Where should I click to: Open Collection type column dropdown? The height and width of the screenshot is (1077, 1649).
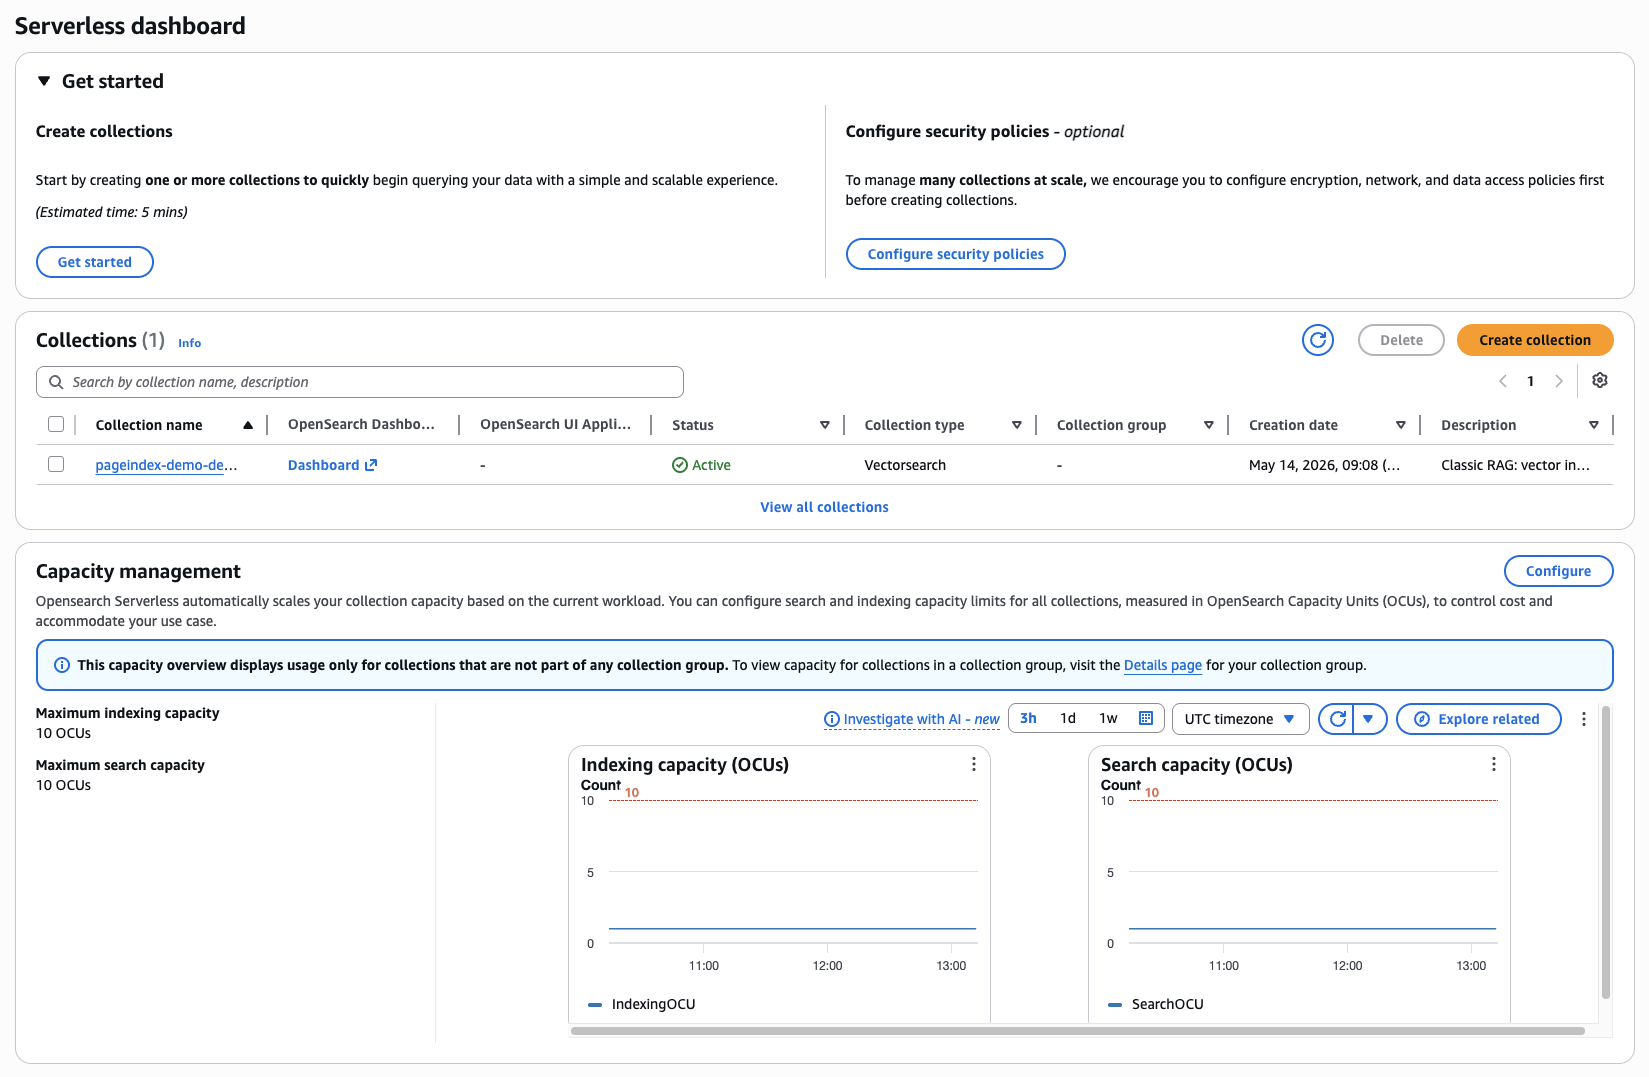coord(1017,425)
